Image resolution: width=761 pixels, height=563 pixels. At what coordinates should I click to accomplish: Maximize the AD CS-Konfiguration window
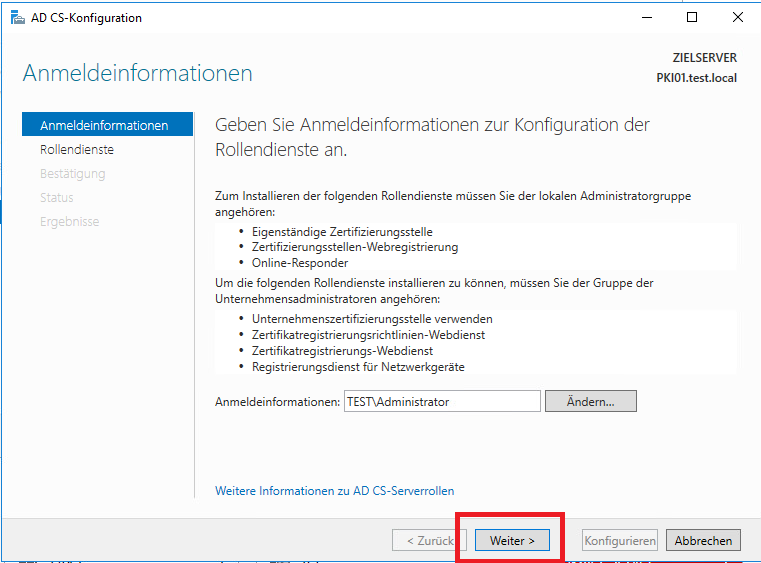pyautogui.click(x=692, y=18)
